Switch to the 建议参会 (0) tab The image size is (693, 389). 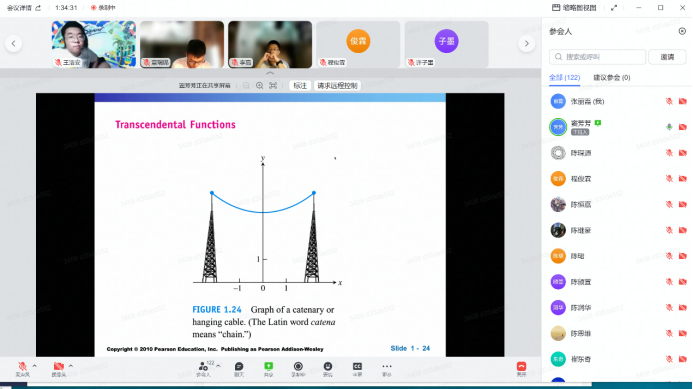612,78
